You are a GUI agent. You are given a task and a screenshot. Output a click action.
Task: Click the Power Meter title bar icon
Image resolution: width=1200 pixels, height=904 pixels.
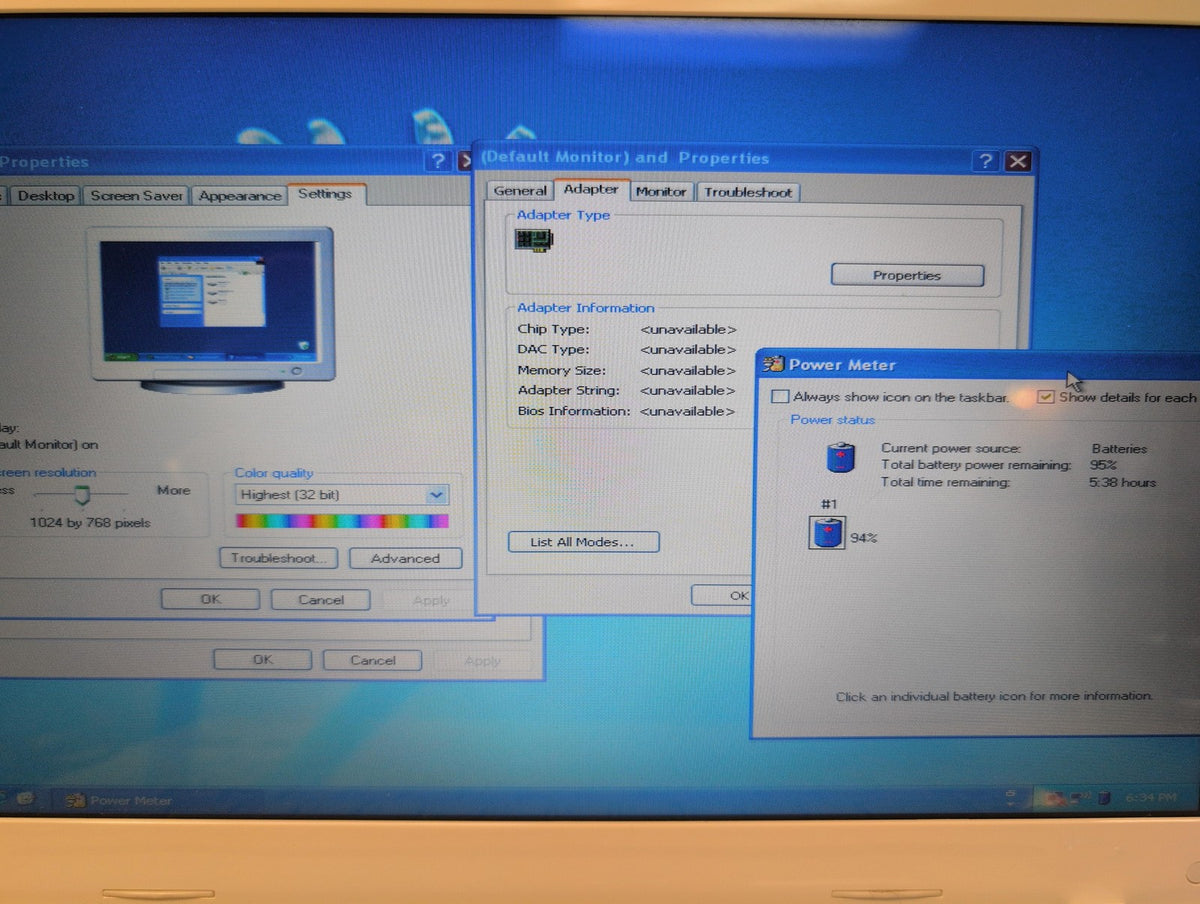coord(772,365)
